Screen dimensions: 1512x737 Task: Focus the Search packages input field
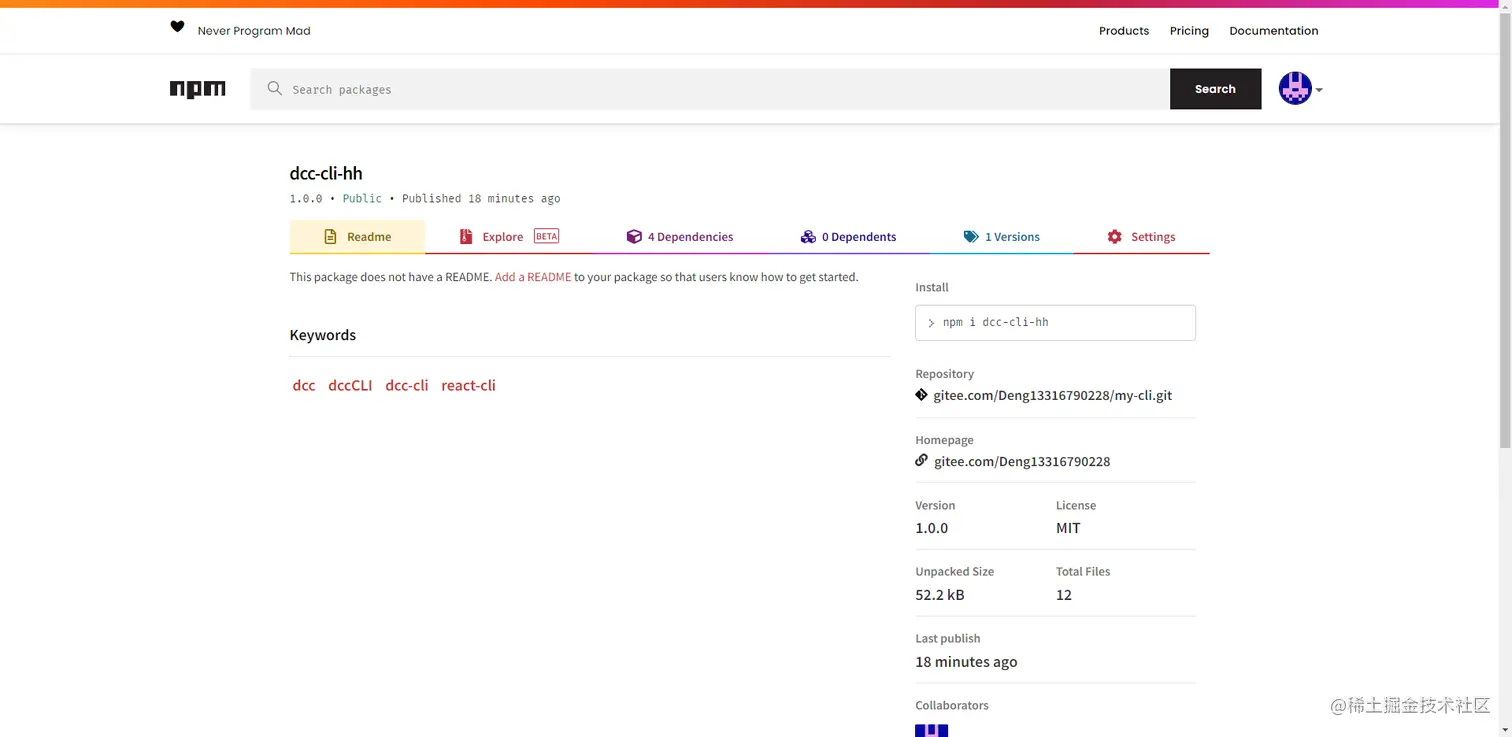[710, 89]
